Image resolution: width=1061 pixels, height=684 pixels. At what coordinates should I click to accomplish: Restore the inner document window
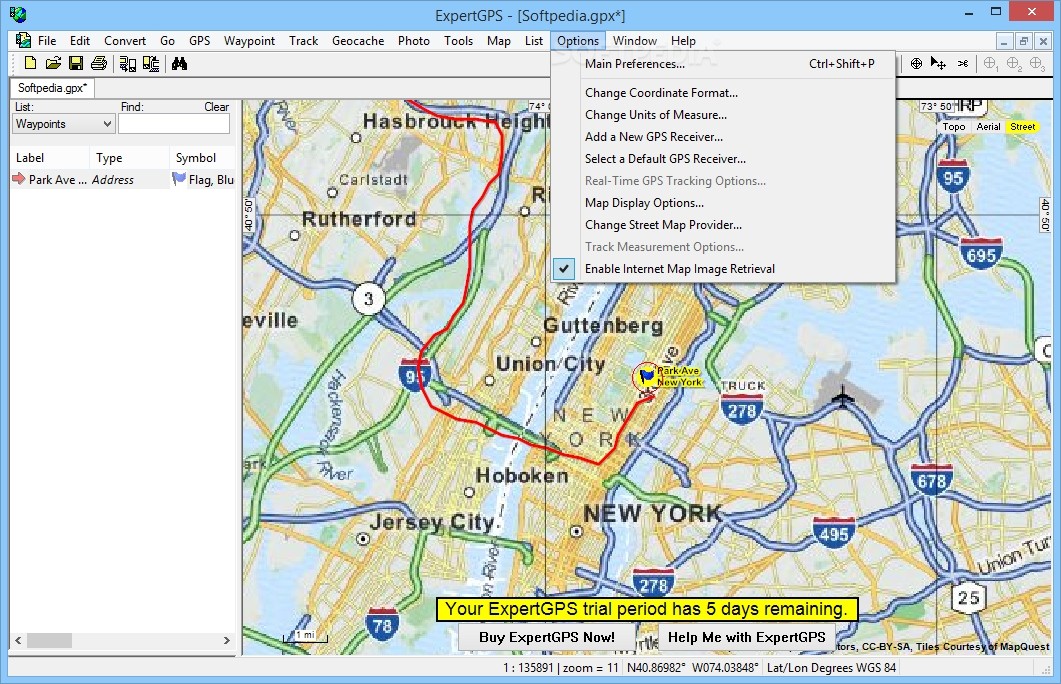tap(1024, 41)
